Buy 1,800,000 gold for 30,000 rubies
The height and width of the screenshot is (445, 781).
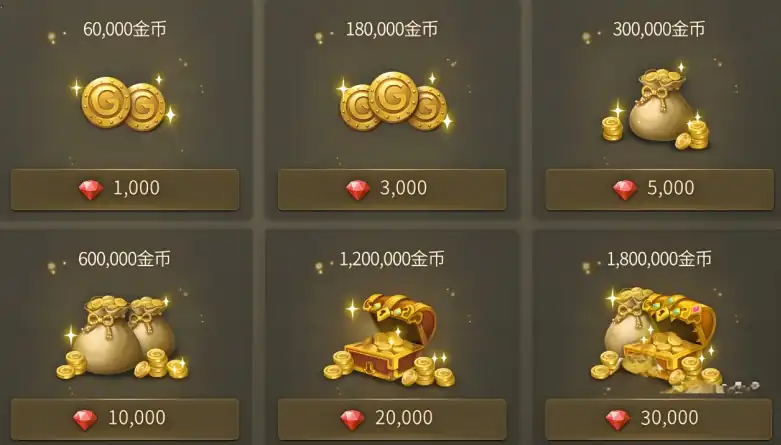click(658, 419)
